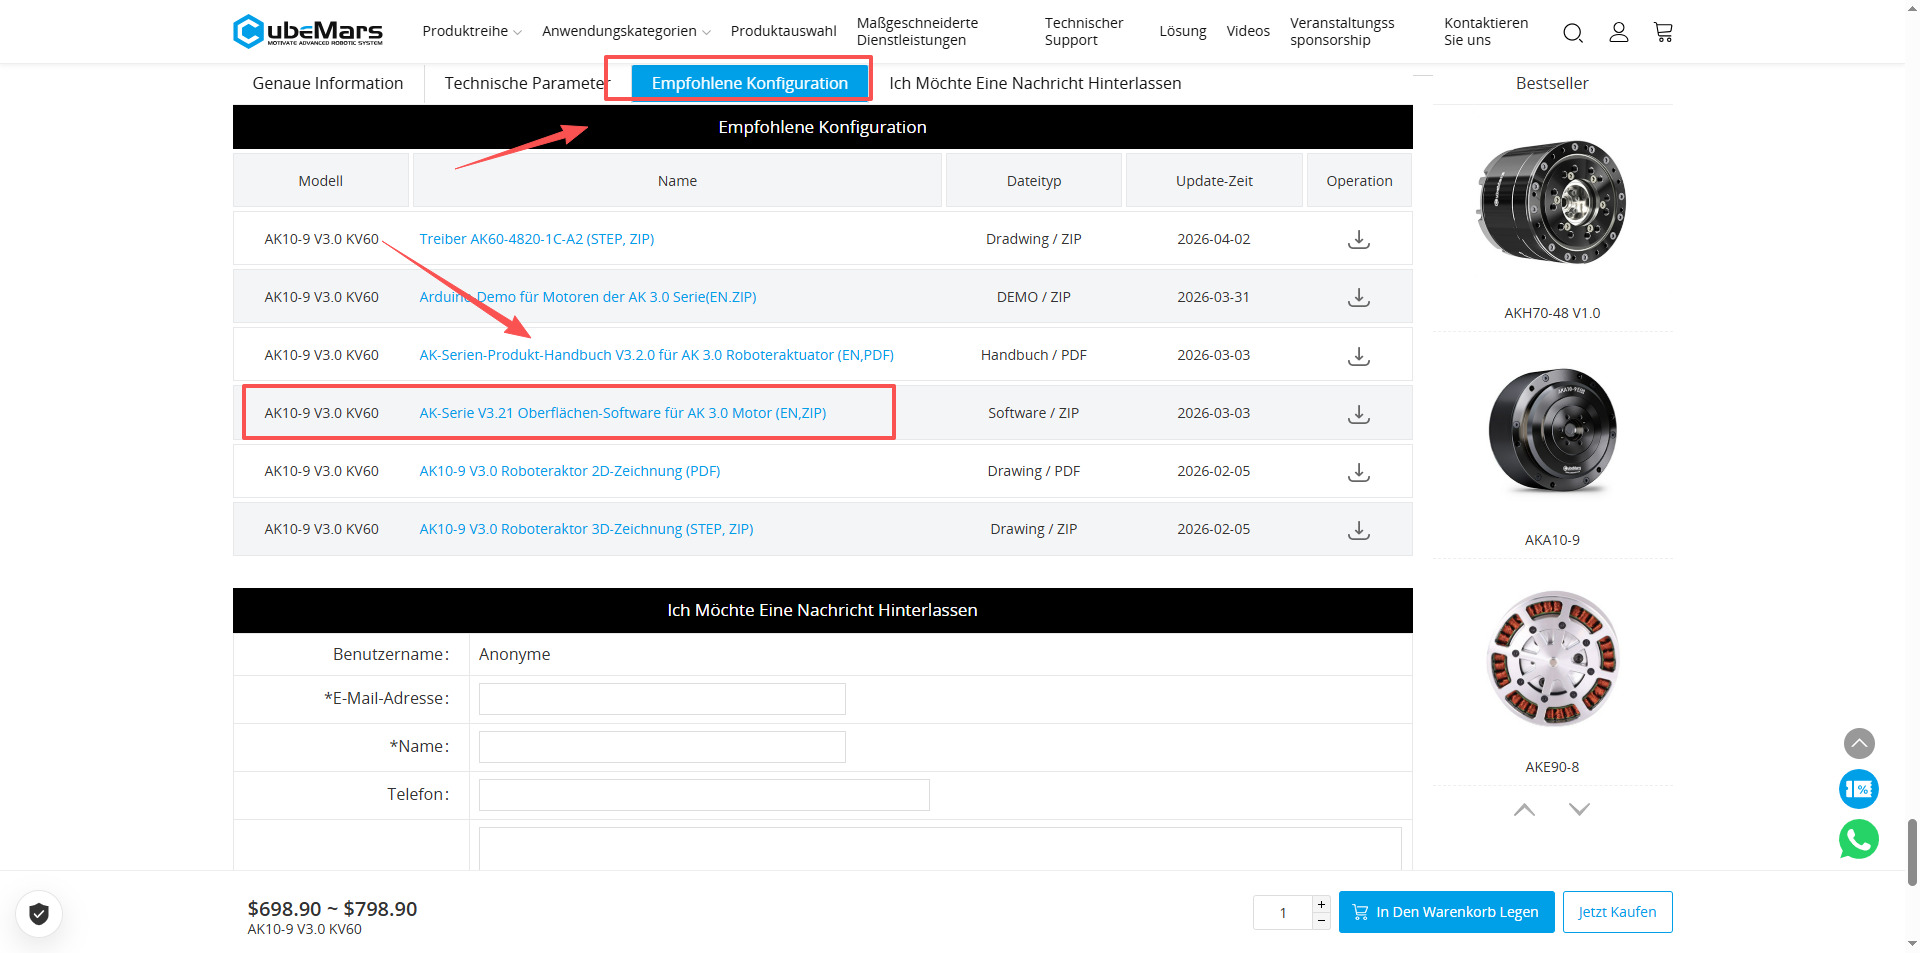Open the shopping cart icon in header
Viewport: 1920px width, 953px height.
tap(1663, 33)
